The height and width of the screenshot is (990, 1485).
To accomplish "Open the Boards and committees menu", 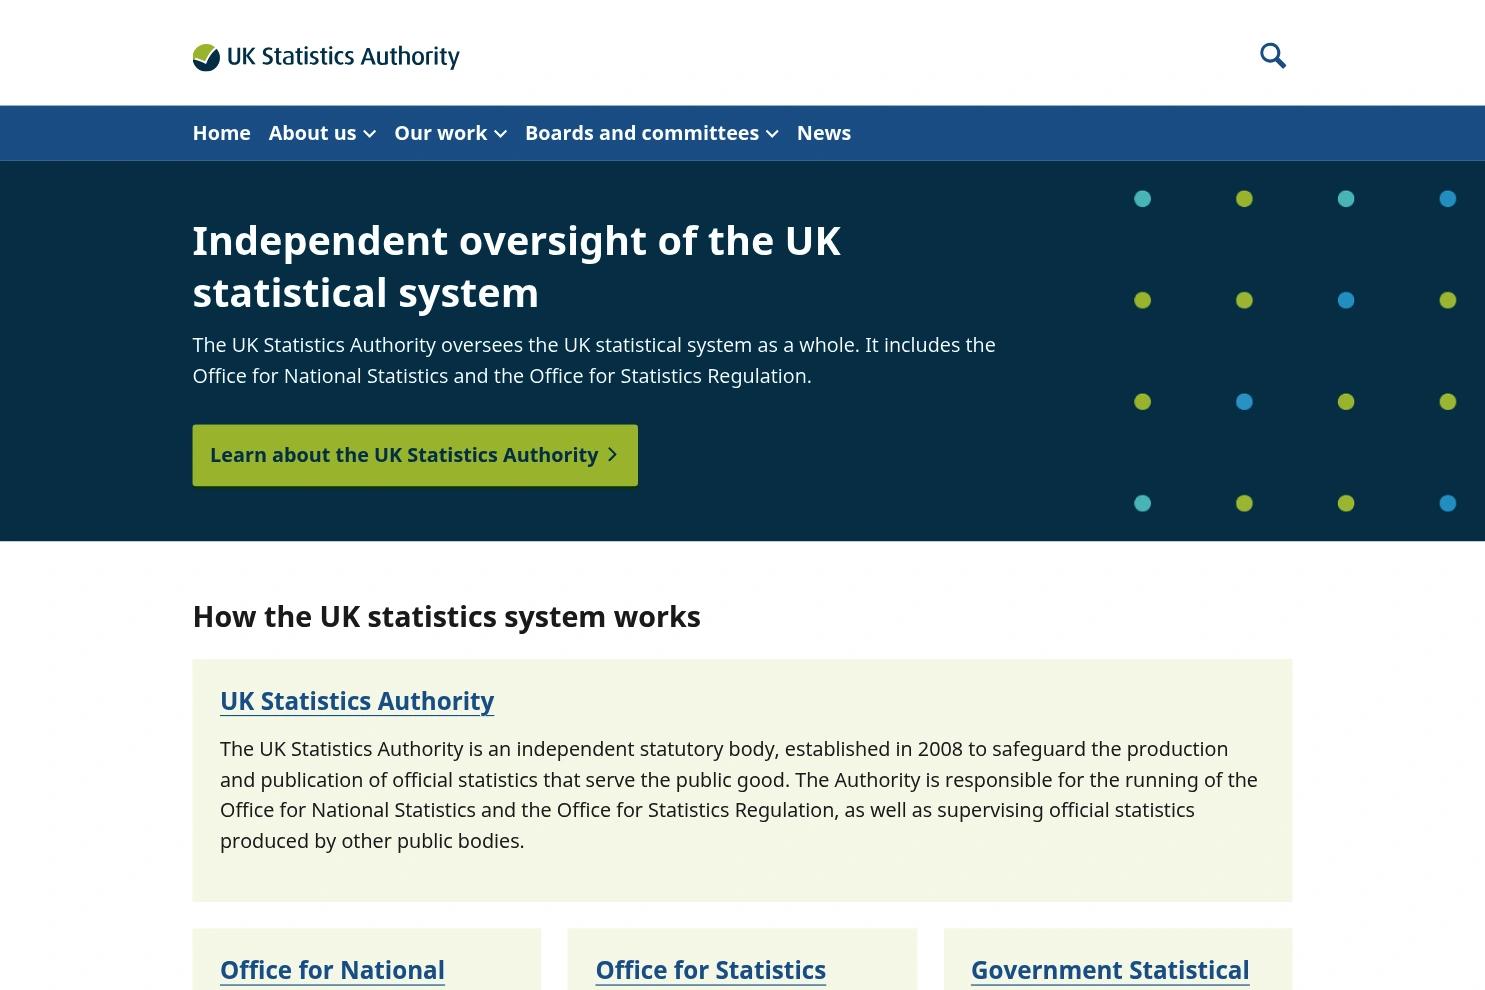I will point(642,133).
